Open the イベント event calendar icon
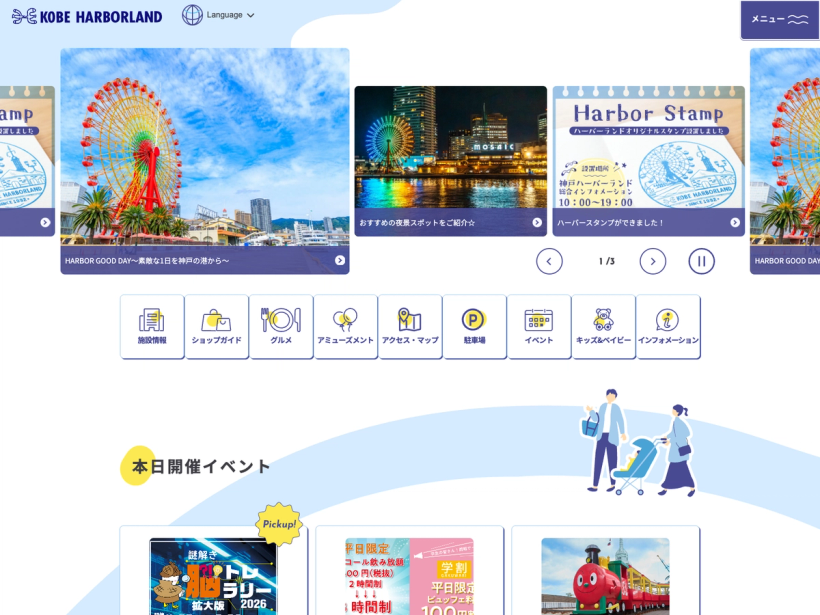 pyautogui.click(x=539, y=326)
